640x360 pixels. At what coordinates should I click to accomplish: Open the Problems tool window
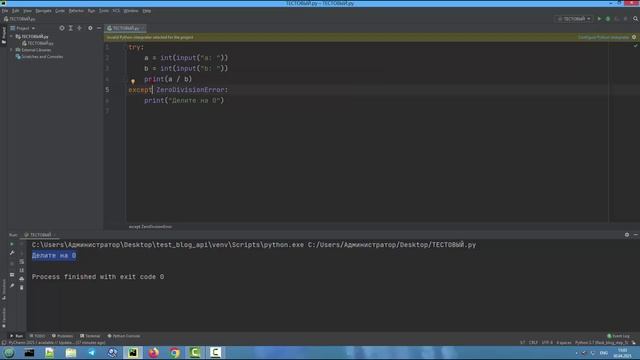(62, 336)
